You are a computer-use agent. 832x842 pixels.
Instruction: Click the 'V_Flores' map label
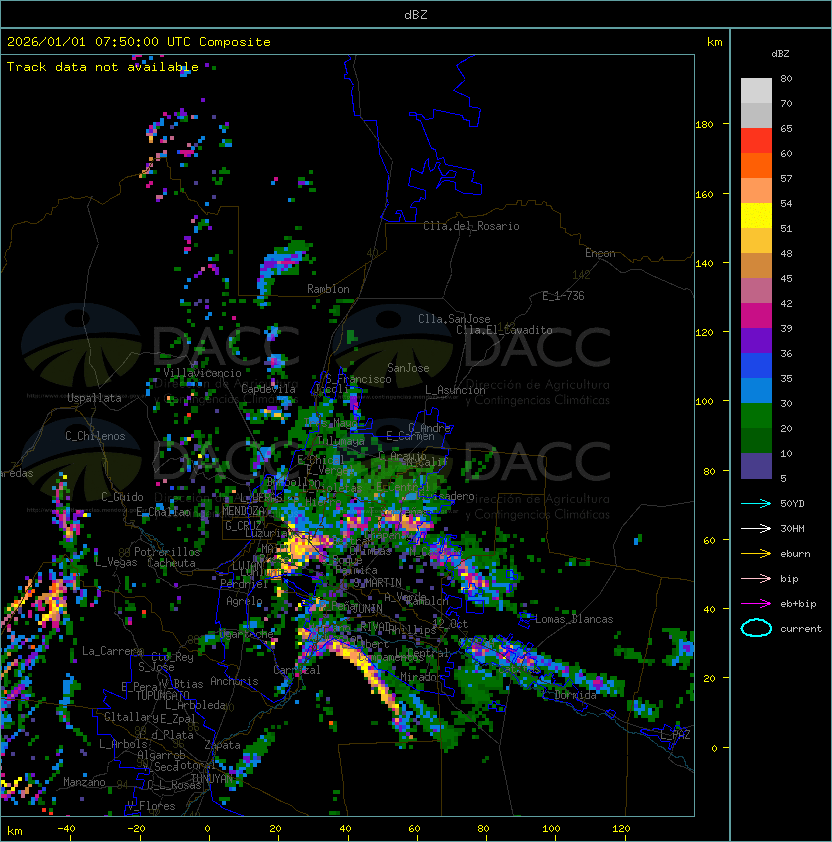coord(151,806)
